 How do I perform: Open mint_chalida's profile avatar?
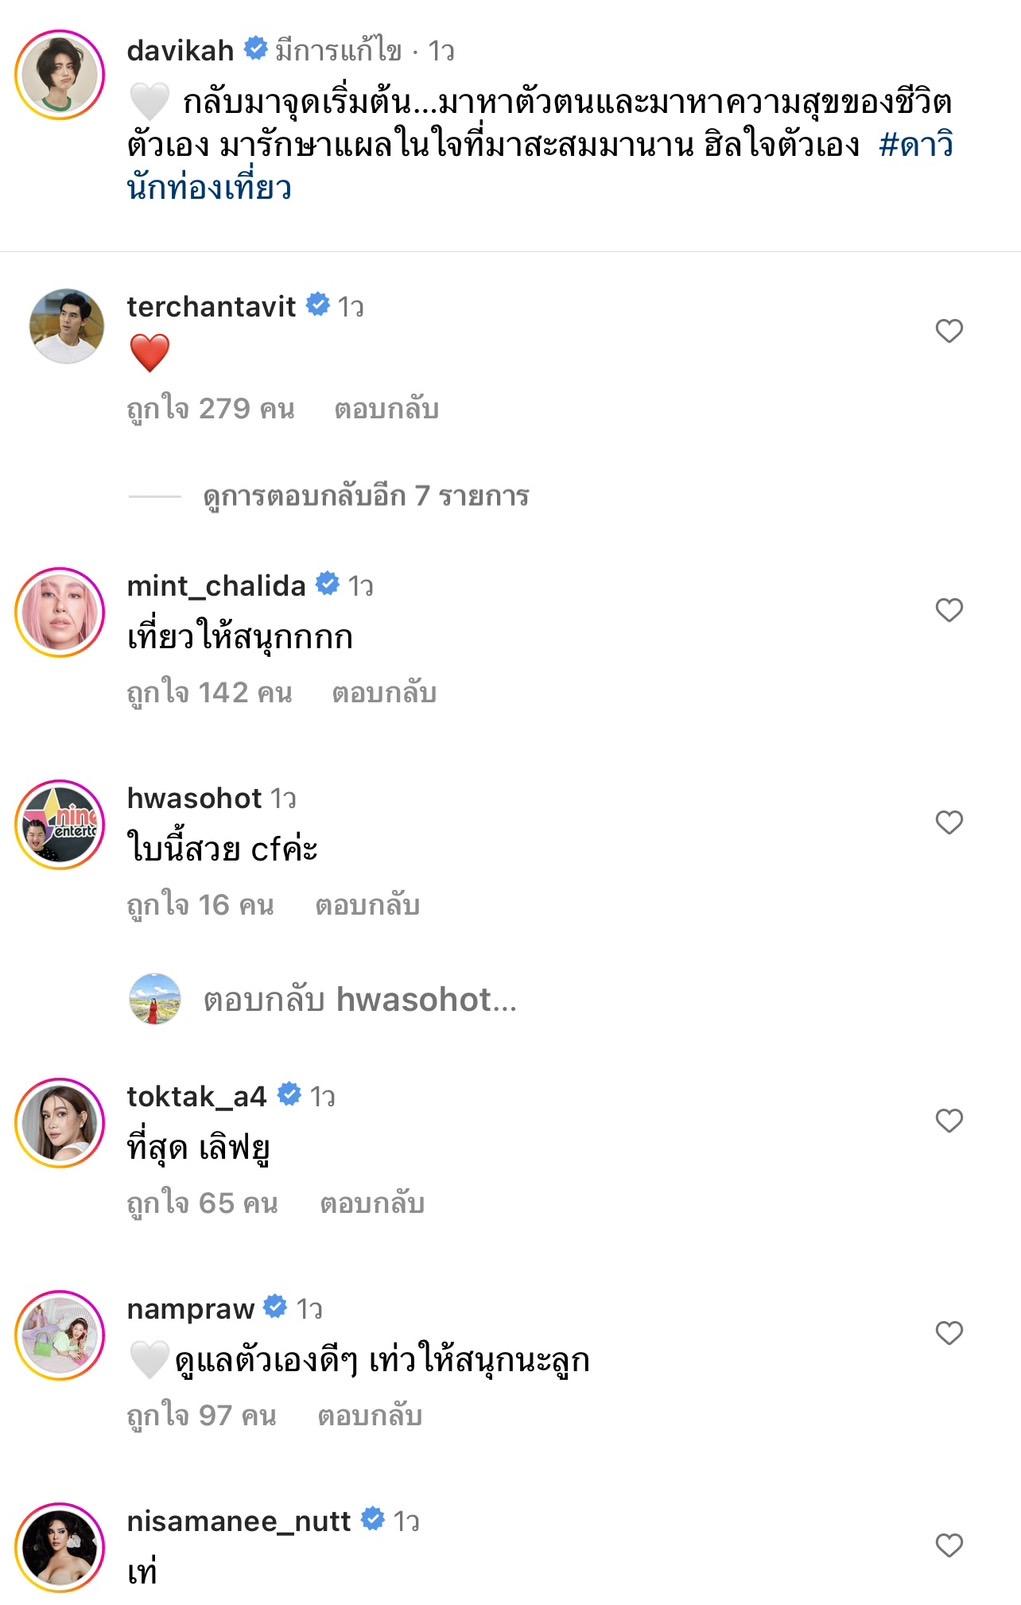[x=60, y=612]
